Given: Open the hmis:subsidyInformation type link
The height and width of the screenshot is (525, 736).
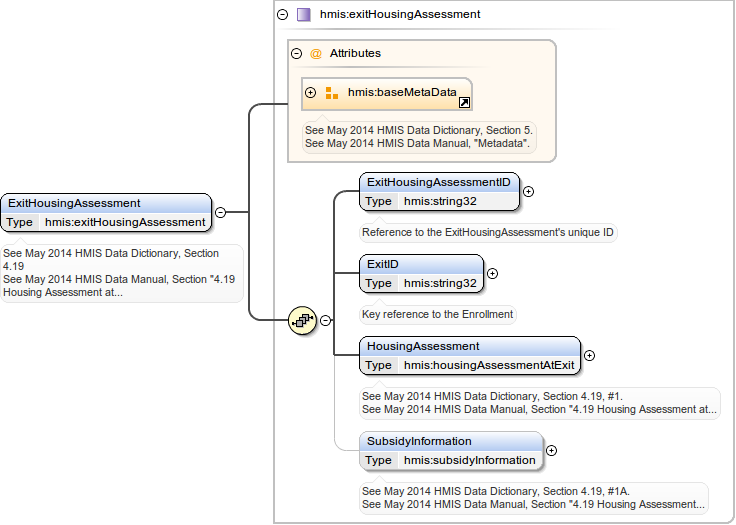Looking at the screenshot, I should click(469, 460).
